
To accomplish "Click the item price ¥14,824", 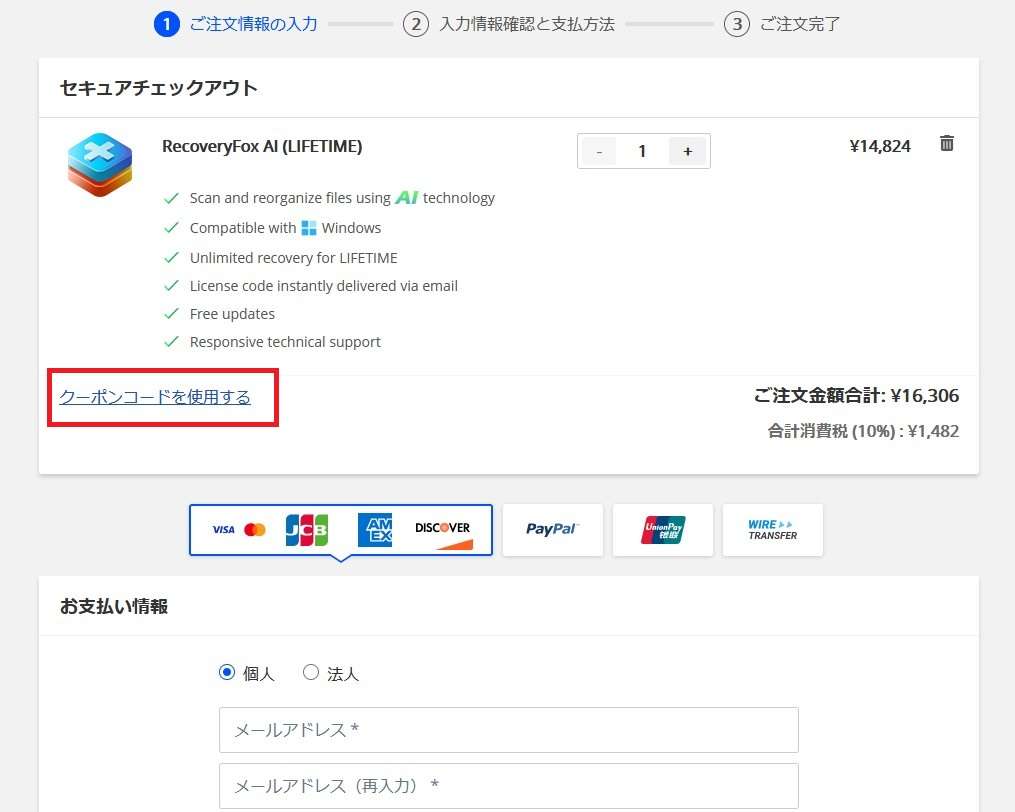I will [x=880, y=146].
